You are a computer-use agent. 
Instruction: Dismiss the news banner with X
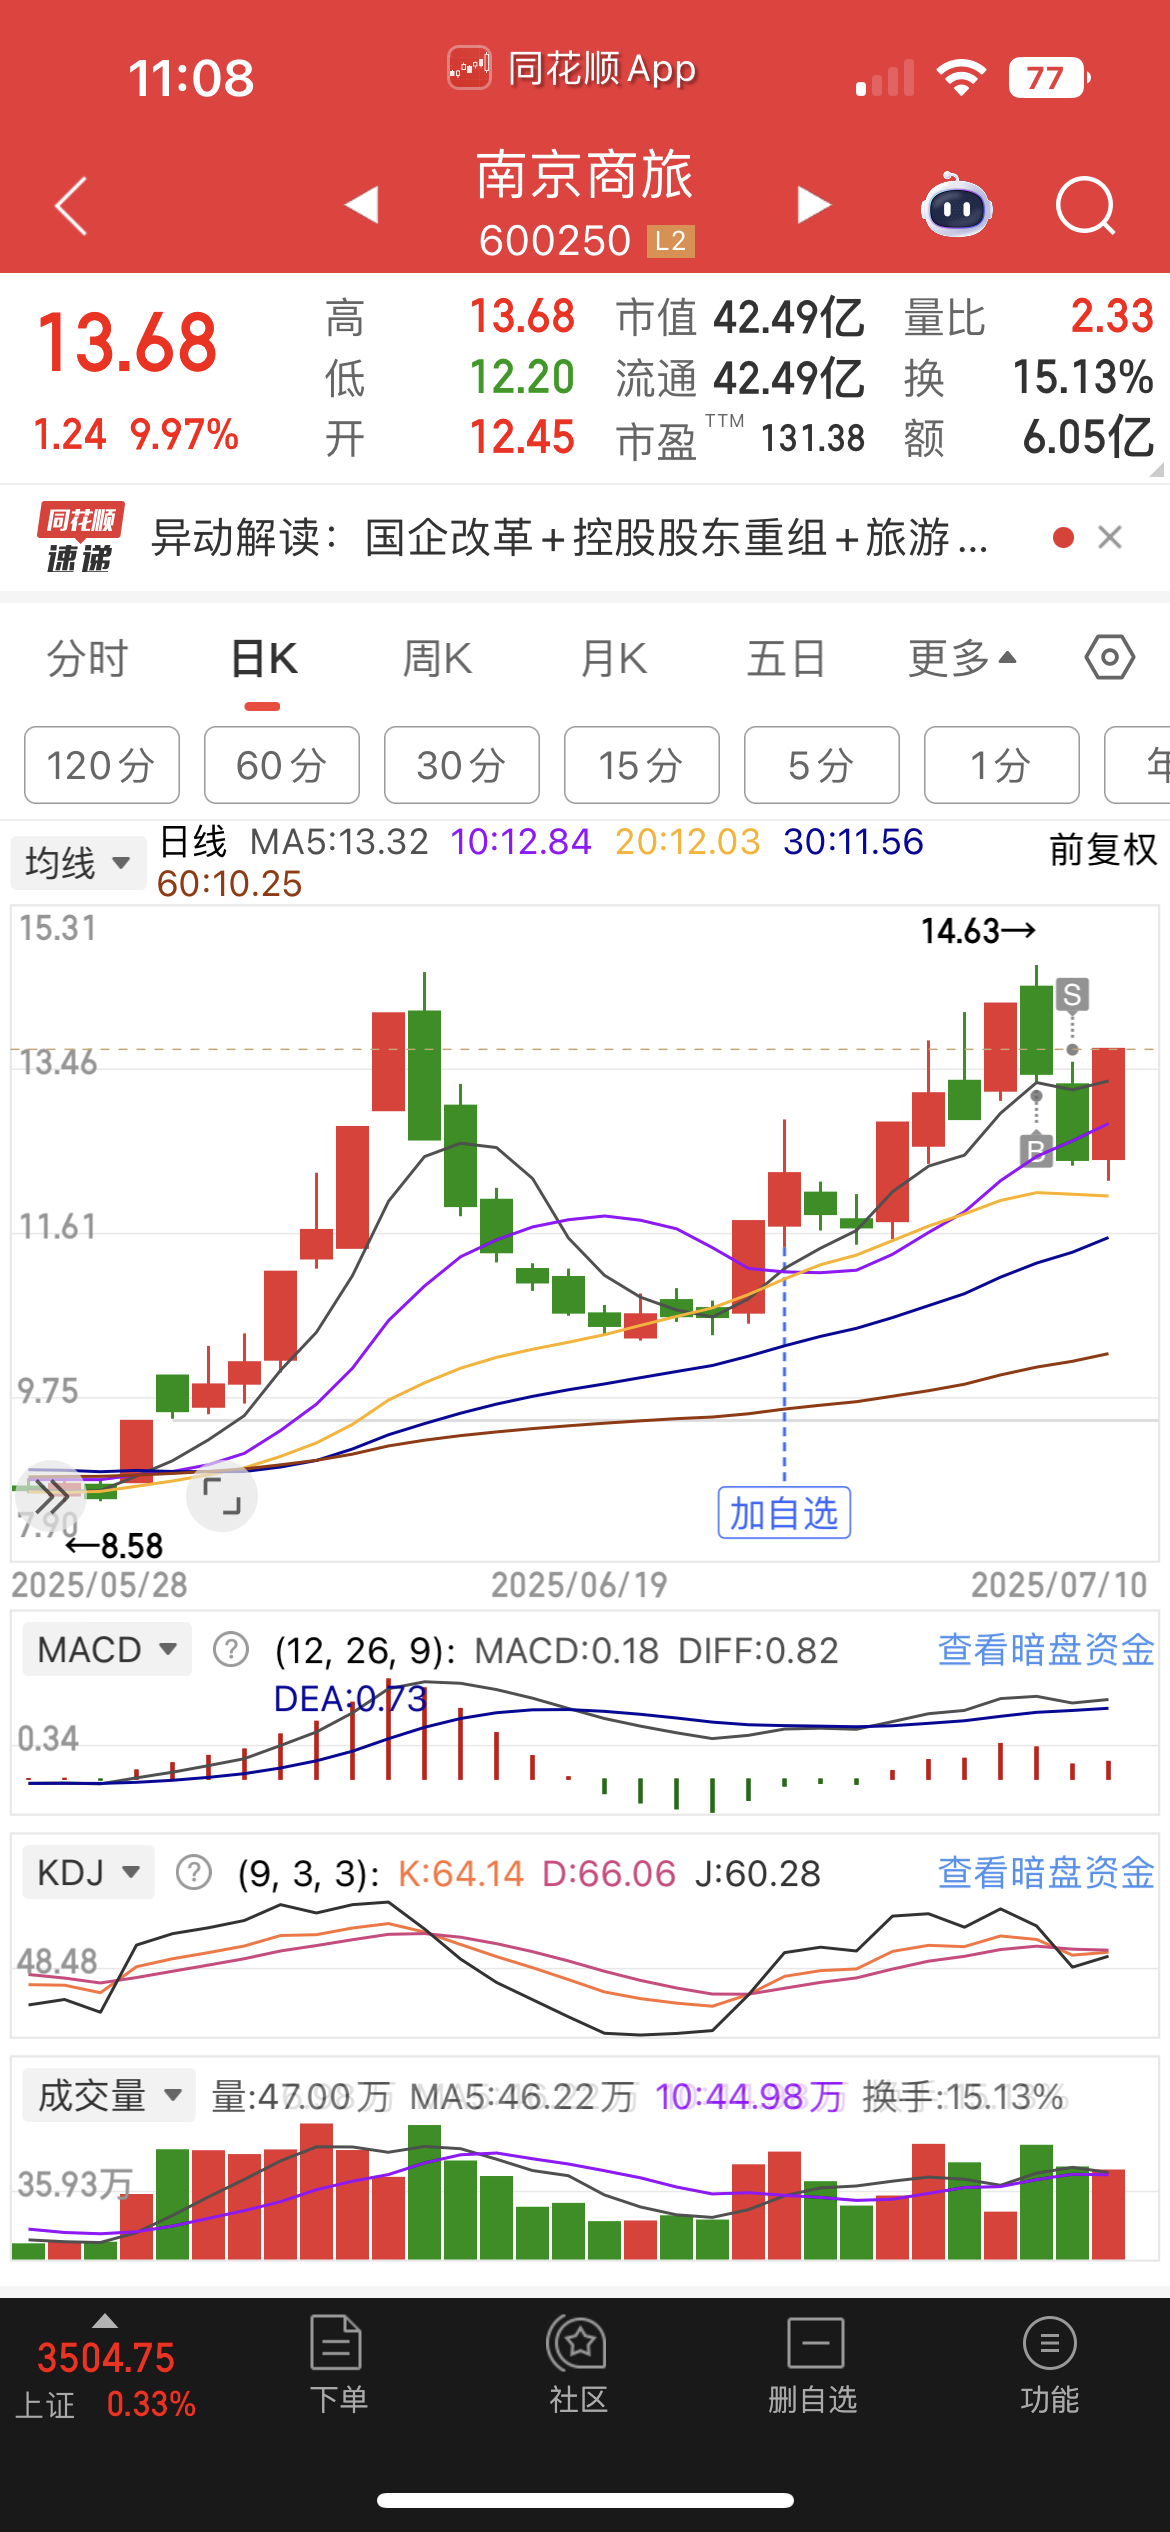[x=1110, y=538]
